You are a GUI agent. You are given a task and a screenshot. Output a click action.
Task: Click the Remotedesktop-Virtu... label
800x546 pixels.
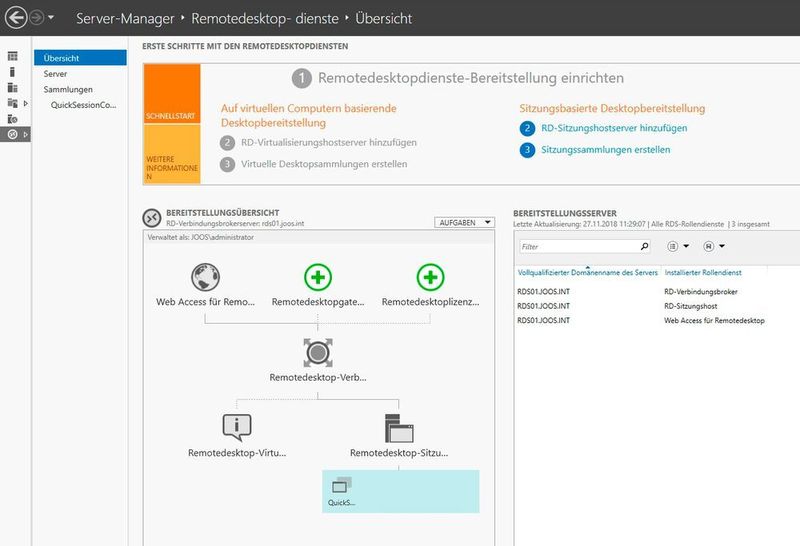tap(237, 453)
